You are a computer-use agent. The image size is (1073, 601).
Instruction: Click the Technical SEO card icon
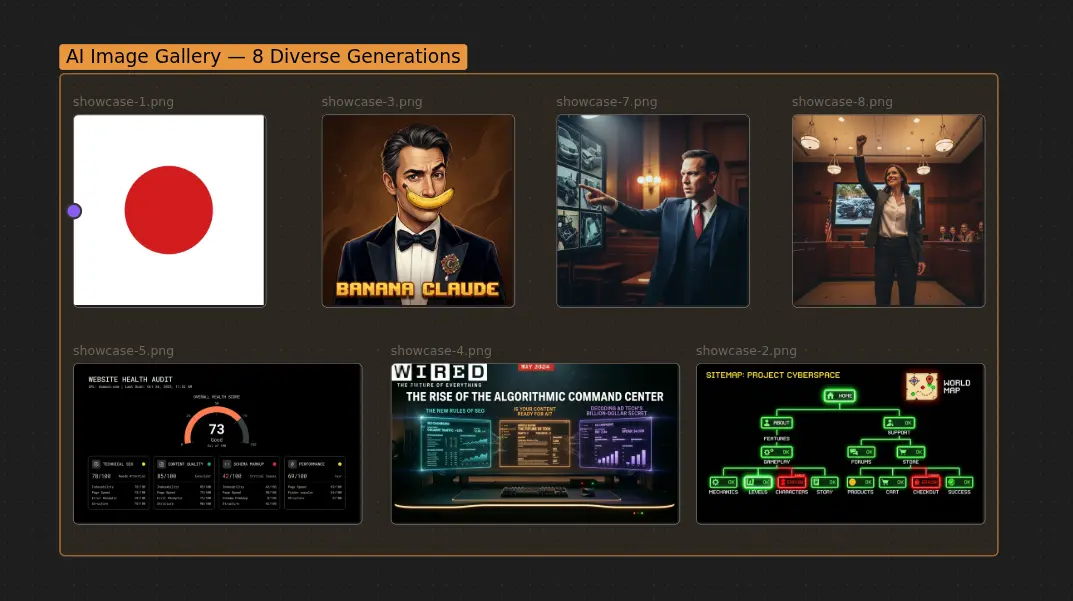[97, 464]
